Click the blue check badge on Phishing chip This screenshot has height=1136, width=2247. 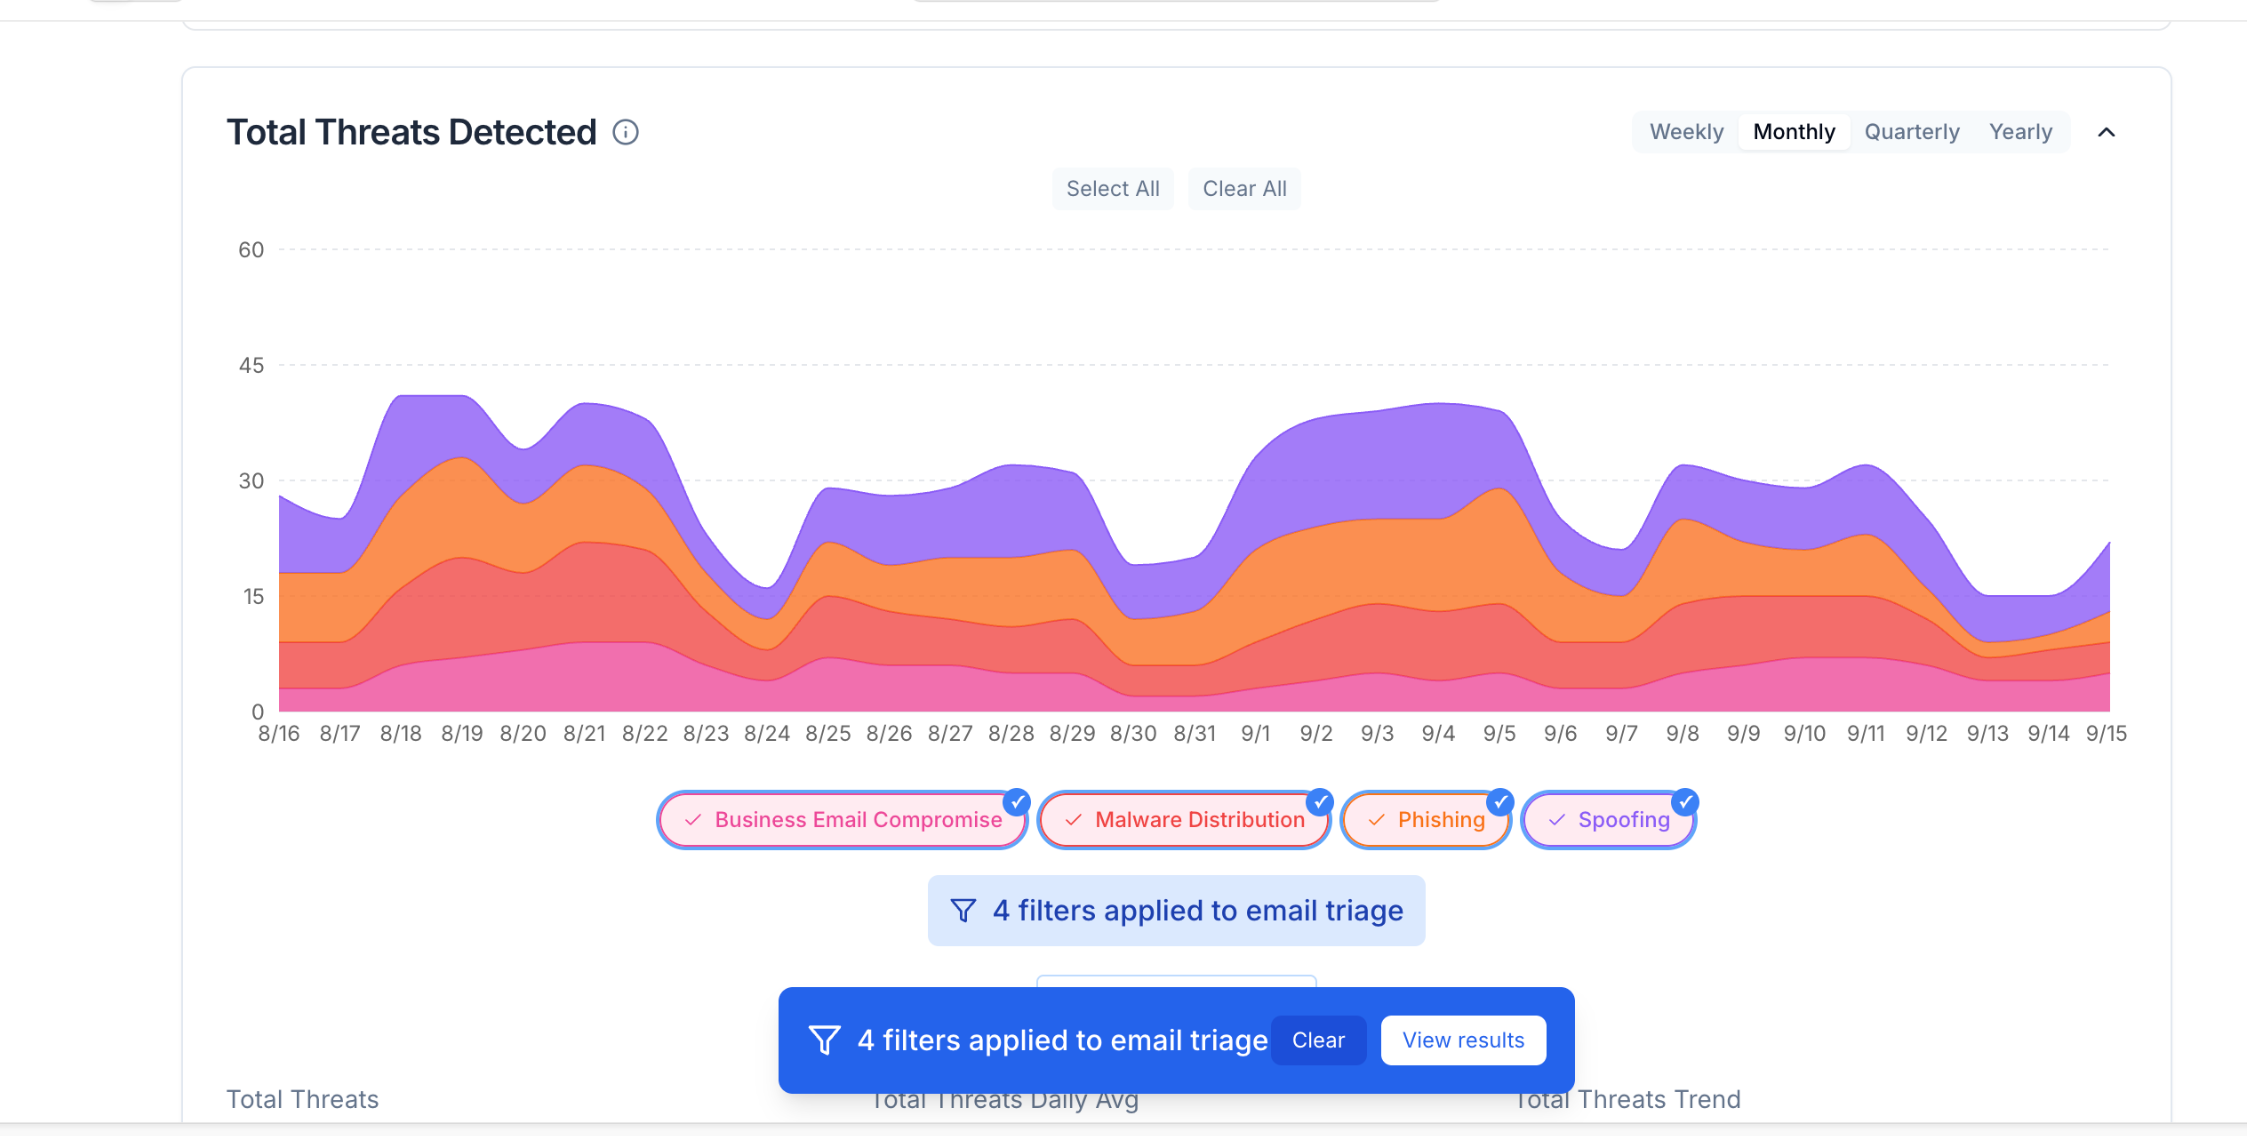pyautogui.click(x=1500, y=802)
